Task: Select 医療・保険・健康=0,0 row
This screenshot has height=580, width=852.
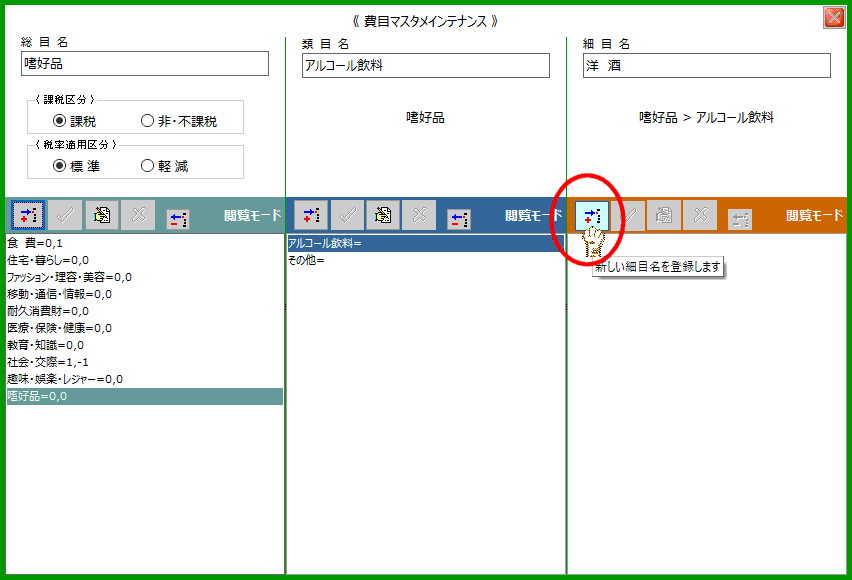Action: tap(145, 328)
